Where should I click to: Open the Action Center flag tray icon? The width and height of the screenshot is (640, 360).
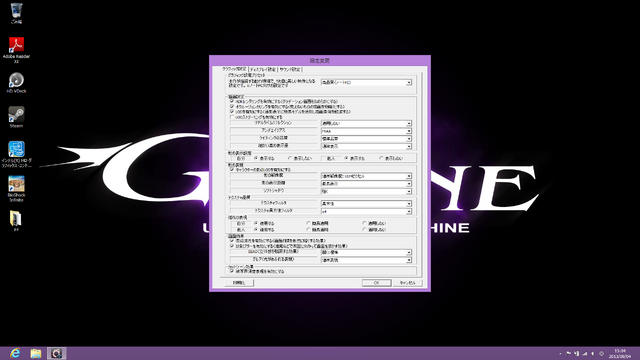[x=569, y=353]
